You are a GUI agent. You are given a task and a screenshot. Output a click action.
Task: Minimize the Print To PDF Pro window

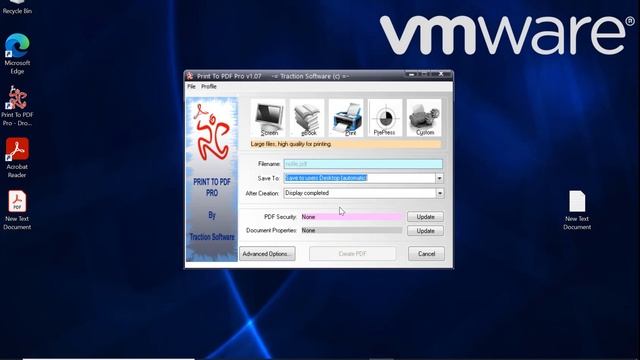pos(411,75)
